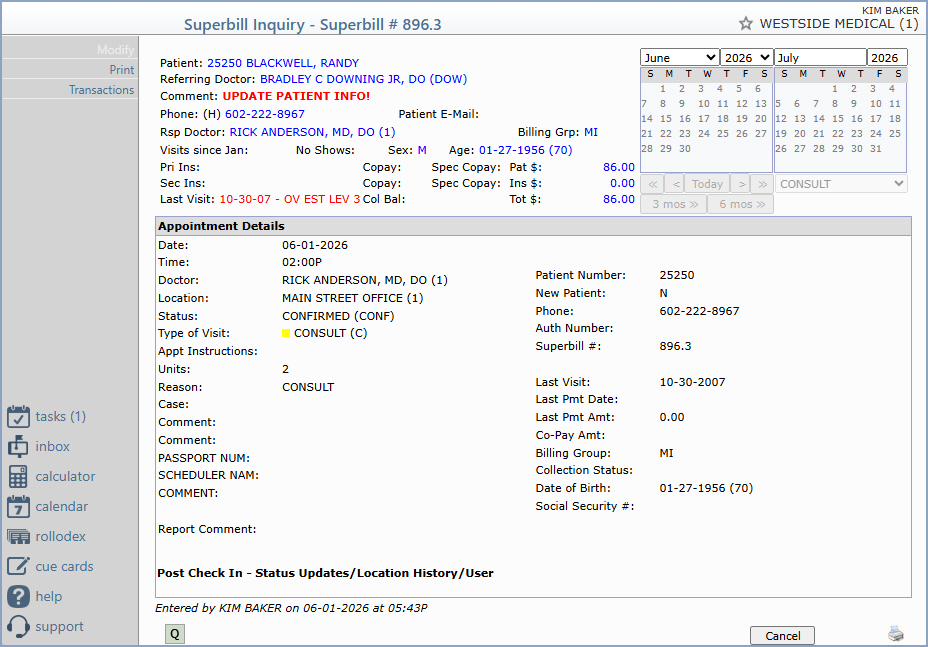
Task: Click the 6 mos forward button
Action: pyautogui.click(x=740, y=204)
